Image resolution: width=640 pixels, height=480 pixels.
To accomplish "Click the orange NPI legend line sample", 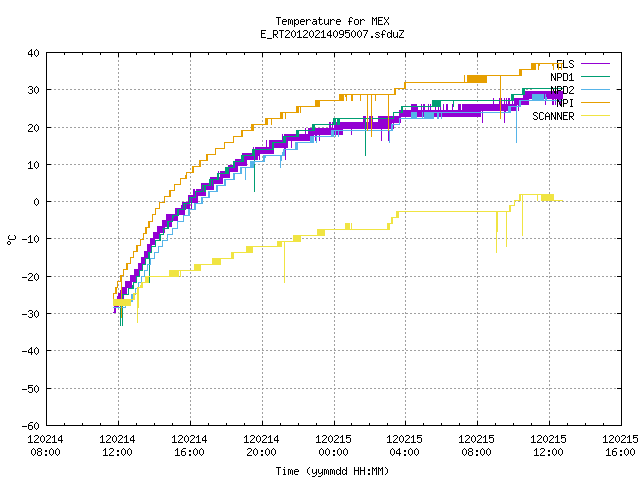I will click(x=595, y=102).
